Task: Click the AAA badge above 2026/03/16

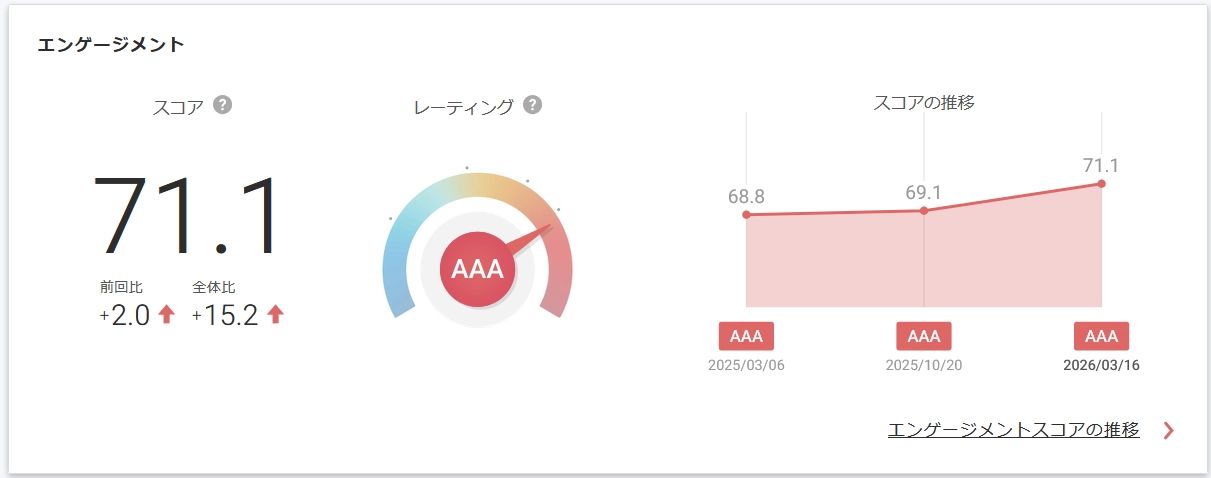Action: point(1101,336)
